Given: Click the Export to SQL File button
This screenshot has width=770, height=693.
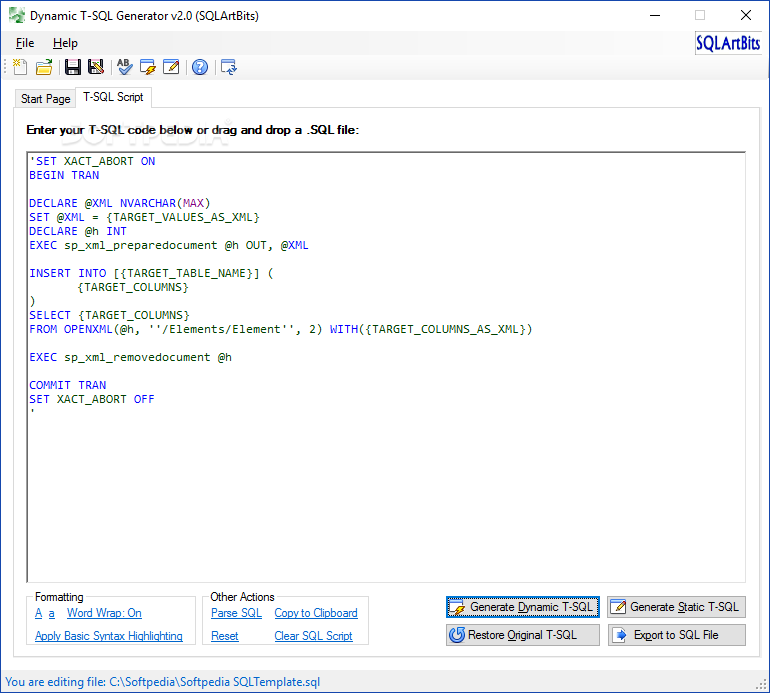Looking at the screenshot, I should [677, 635].
